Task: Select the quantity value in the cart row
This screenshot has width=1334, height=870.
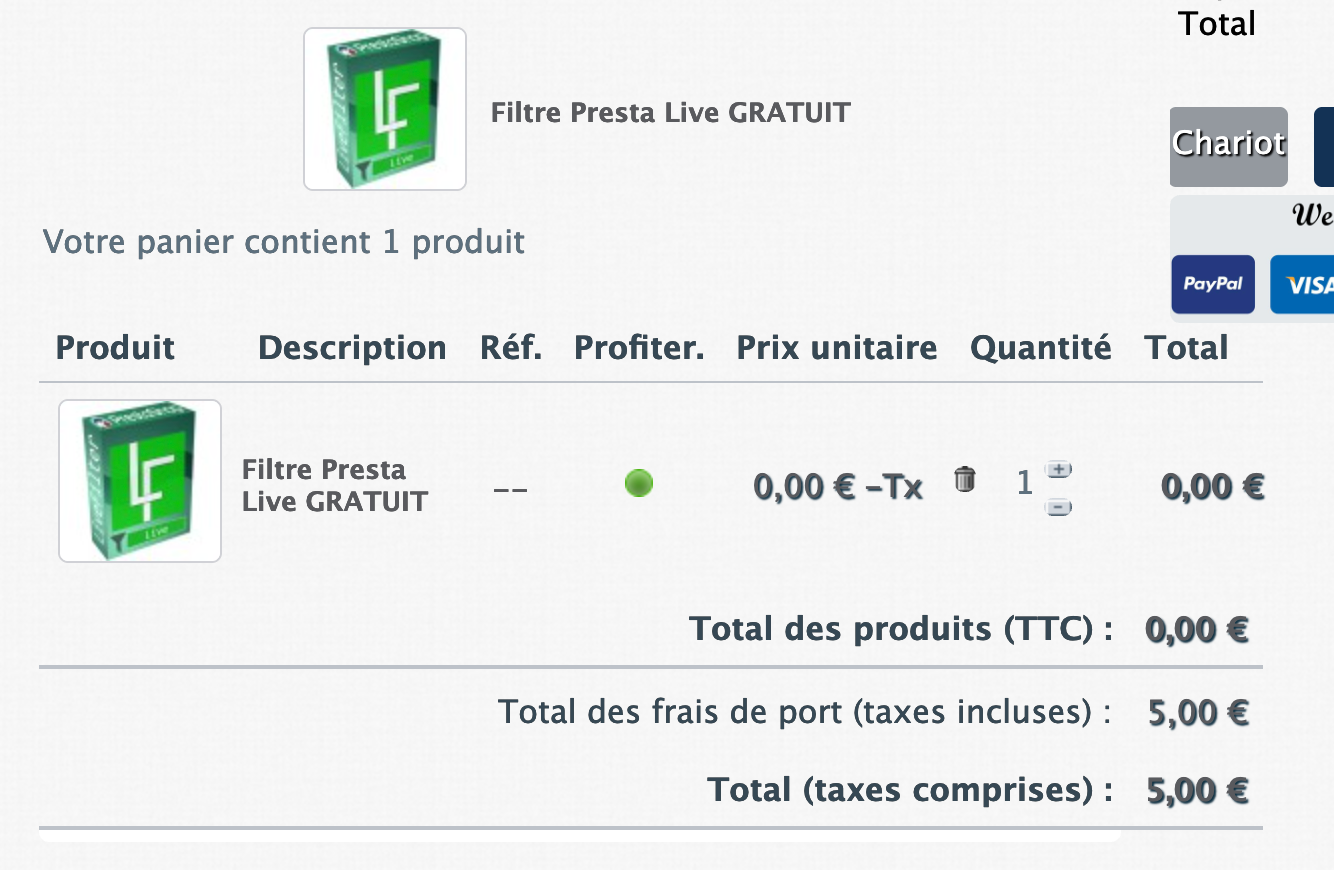Action: tap(1024, 484)
